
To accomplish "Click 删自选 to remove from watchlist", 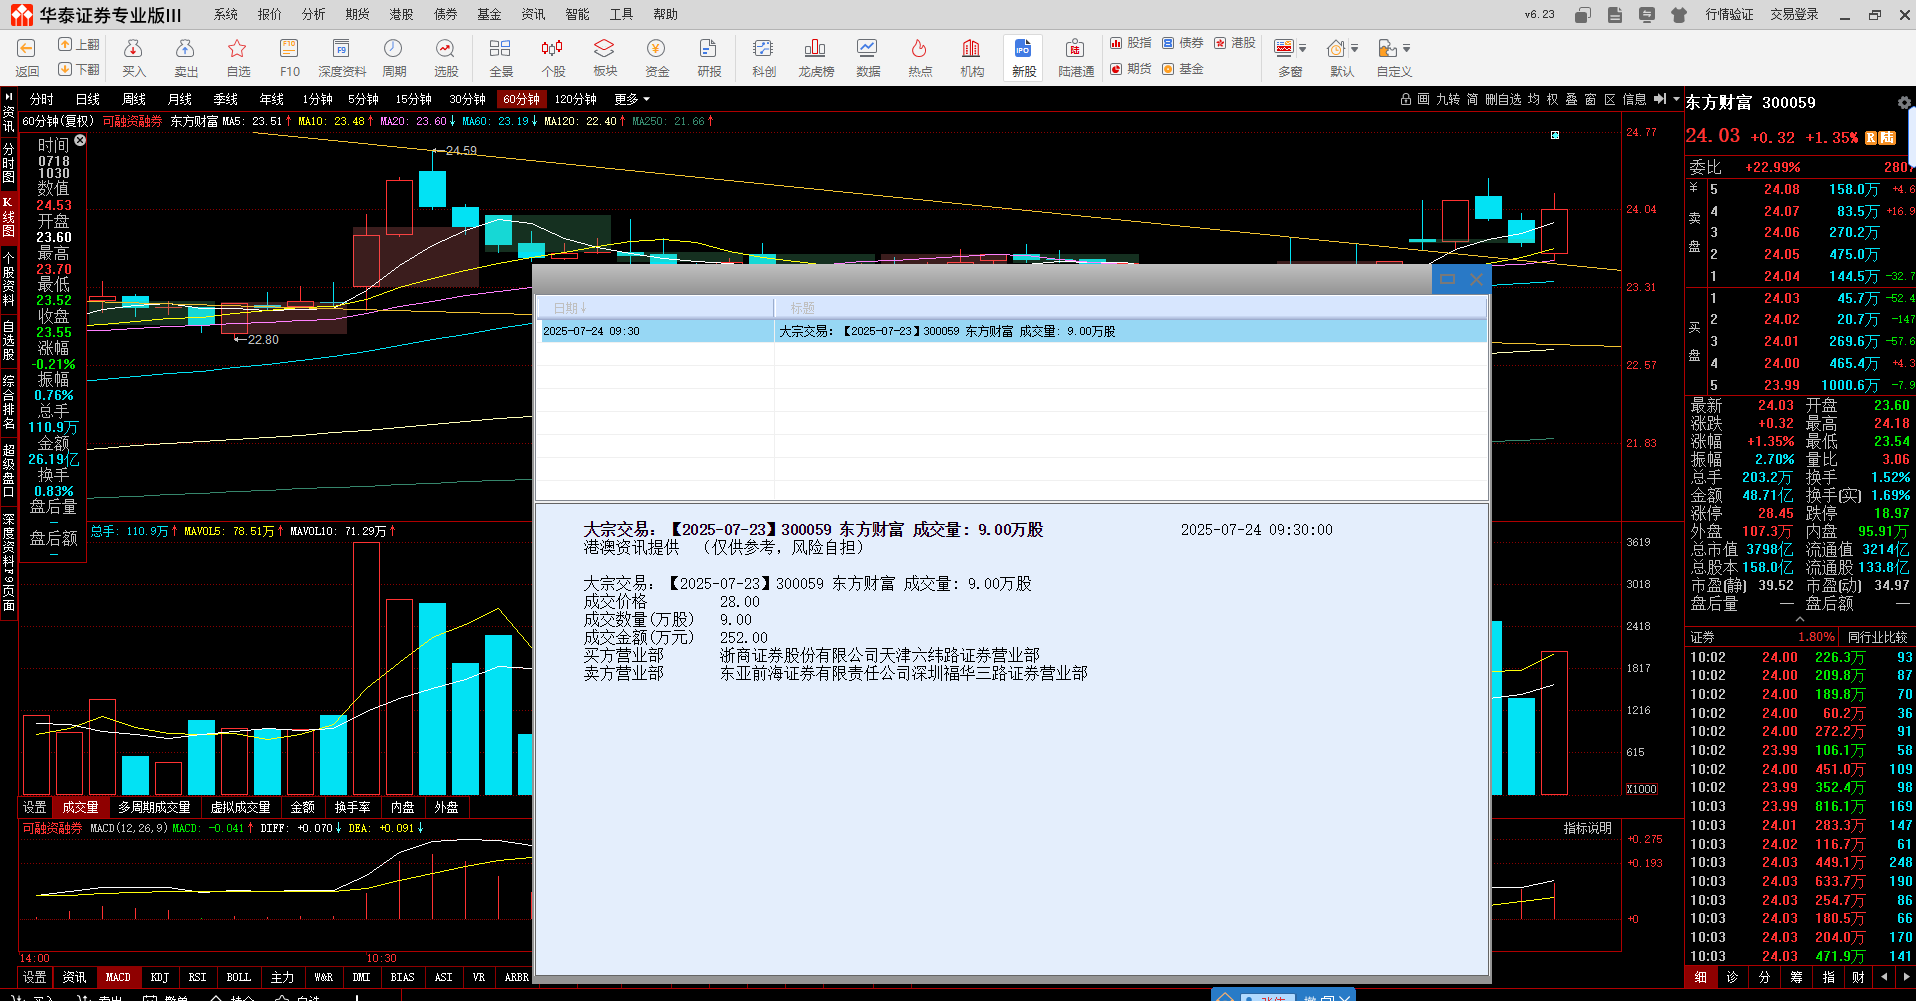I will [1503, 99].
